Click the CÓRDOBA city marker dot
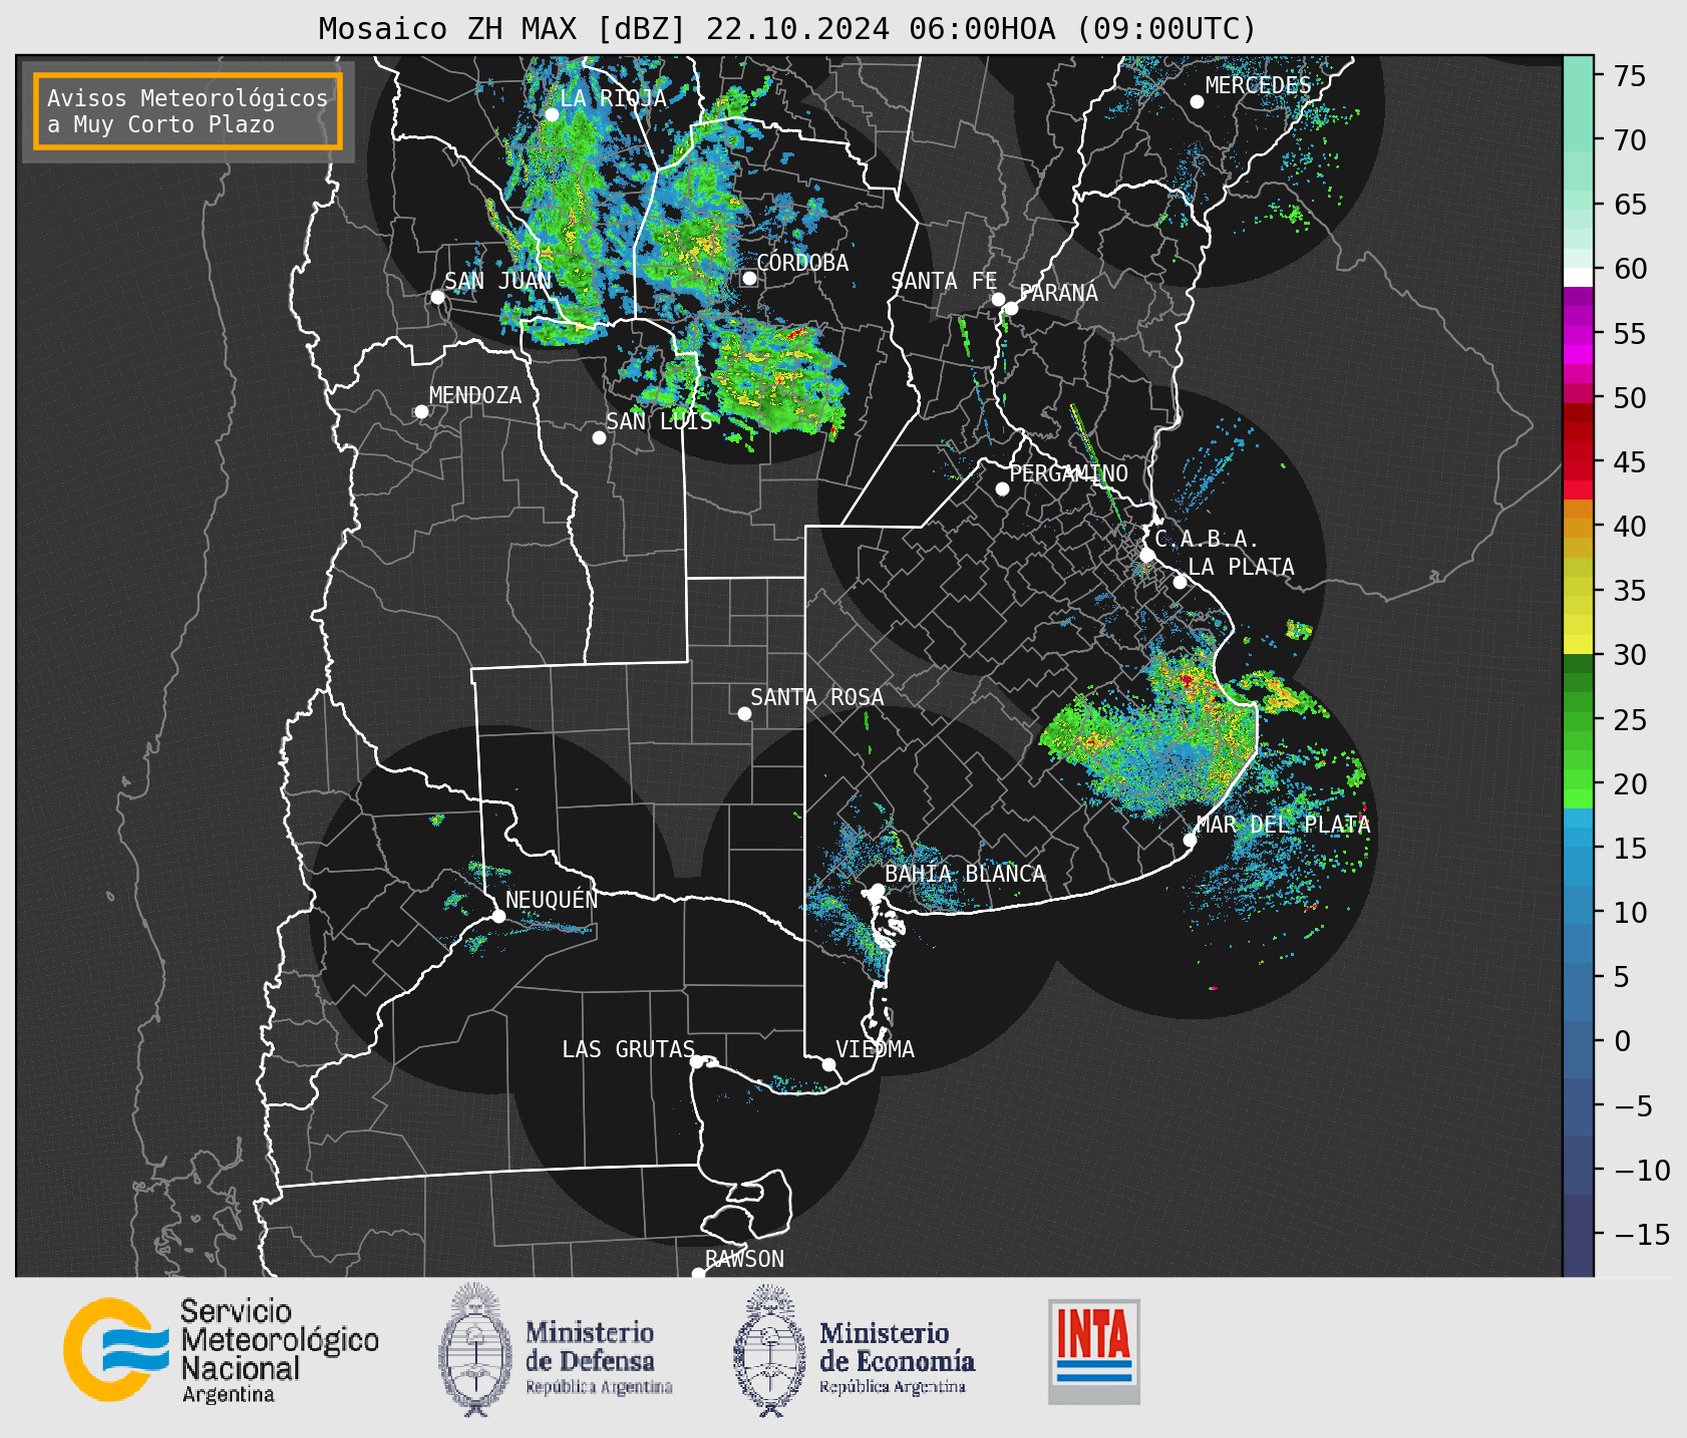Image resolution: width=1687 pixels, height=1438 pixels. click(x=749, y=278)
